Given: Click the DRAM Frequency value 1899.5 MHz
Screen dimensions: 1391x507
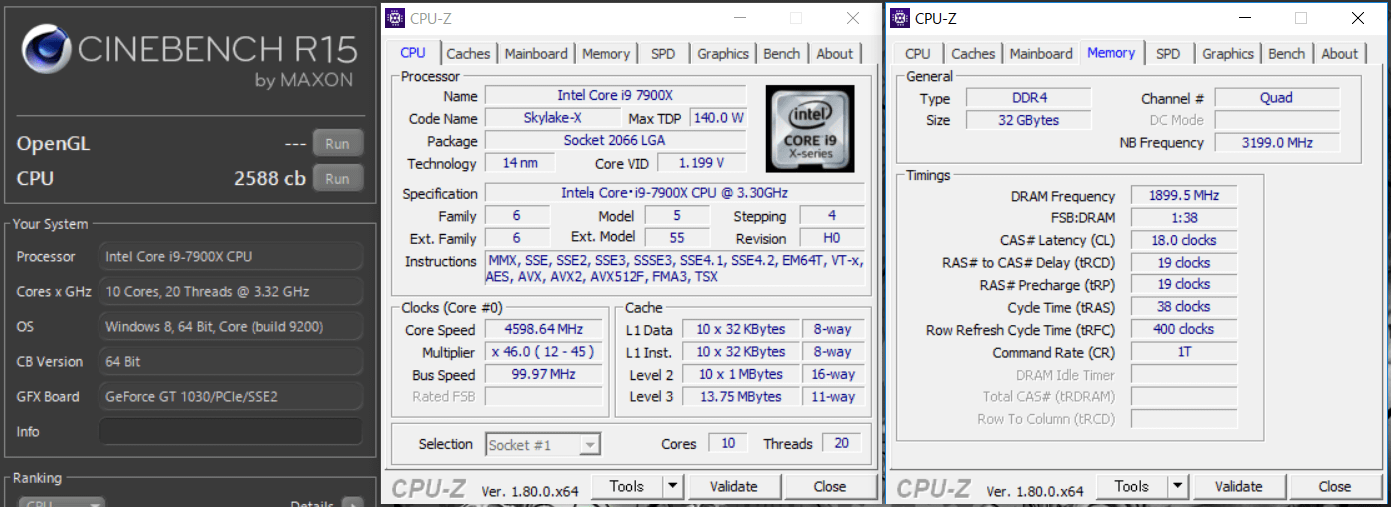Looking at the screenshot, I should (x=1185, y=196).
